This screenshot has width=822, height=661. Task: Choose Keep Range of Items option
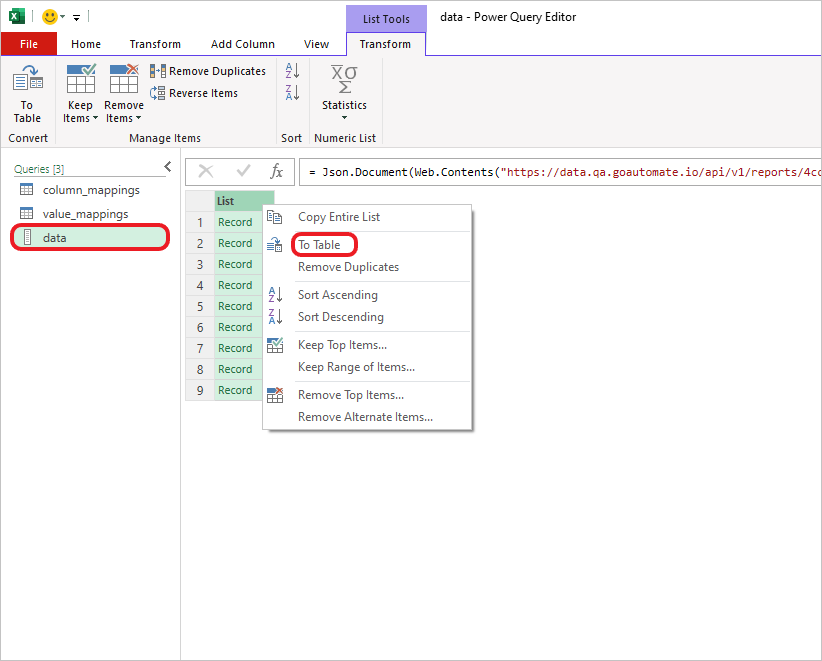click(367, 367)
